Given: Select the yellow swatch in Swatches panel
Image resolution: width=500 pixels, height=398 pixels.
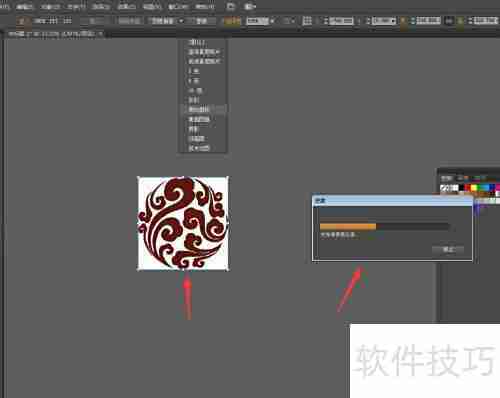Looking at the screenshot, I should [474, 188].
